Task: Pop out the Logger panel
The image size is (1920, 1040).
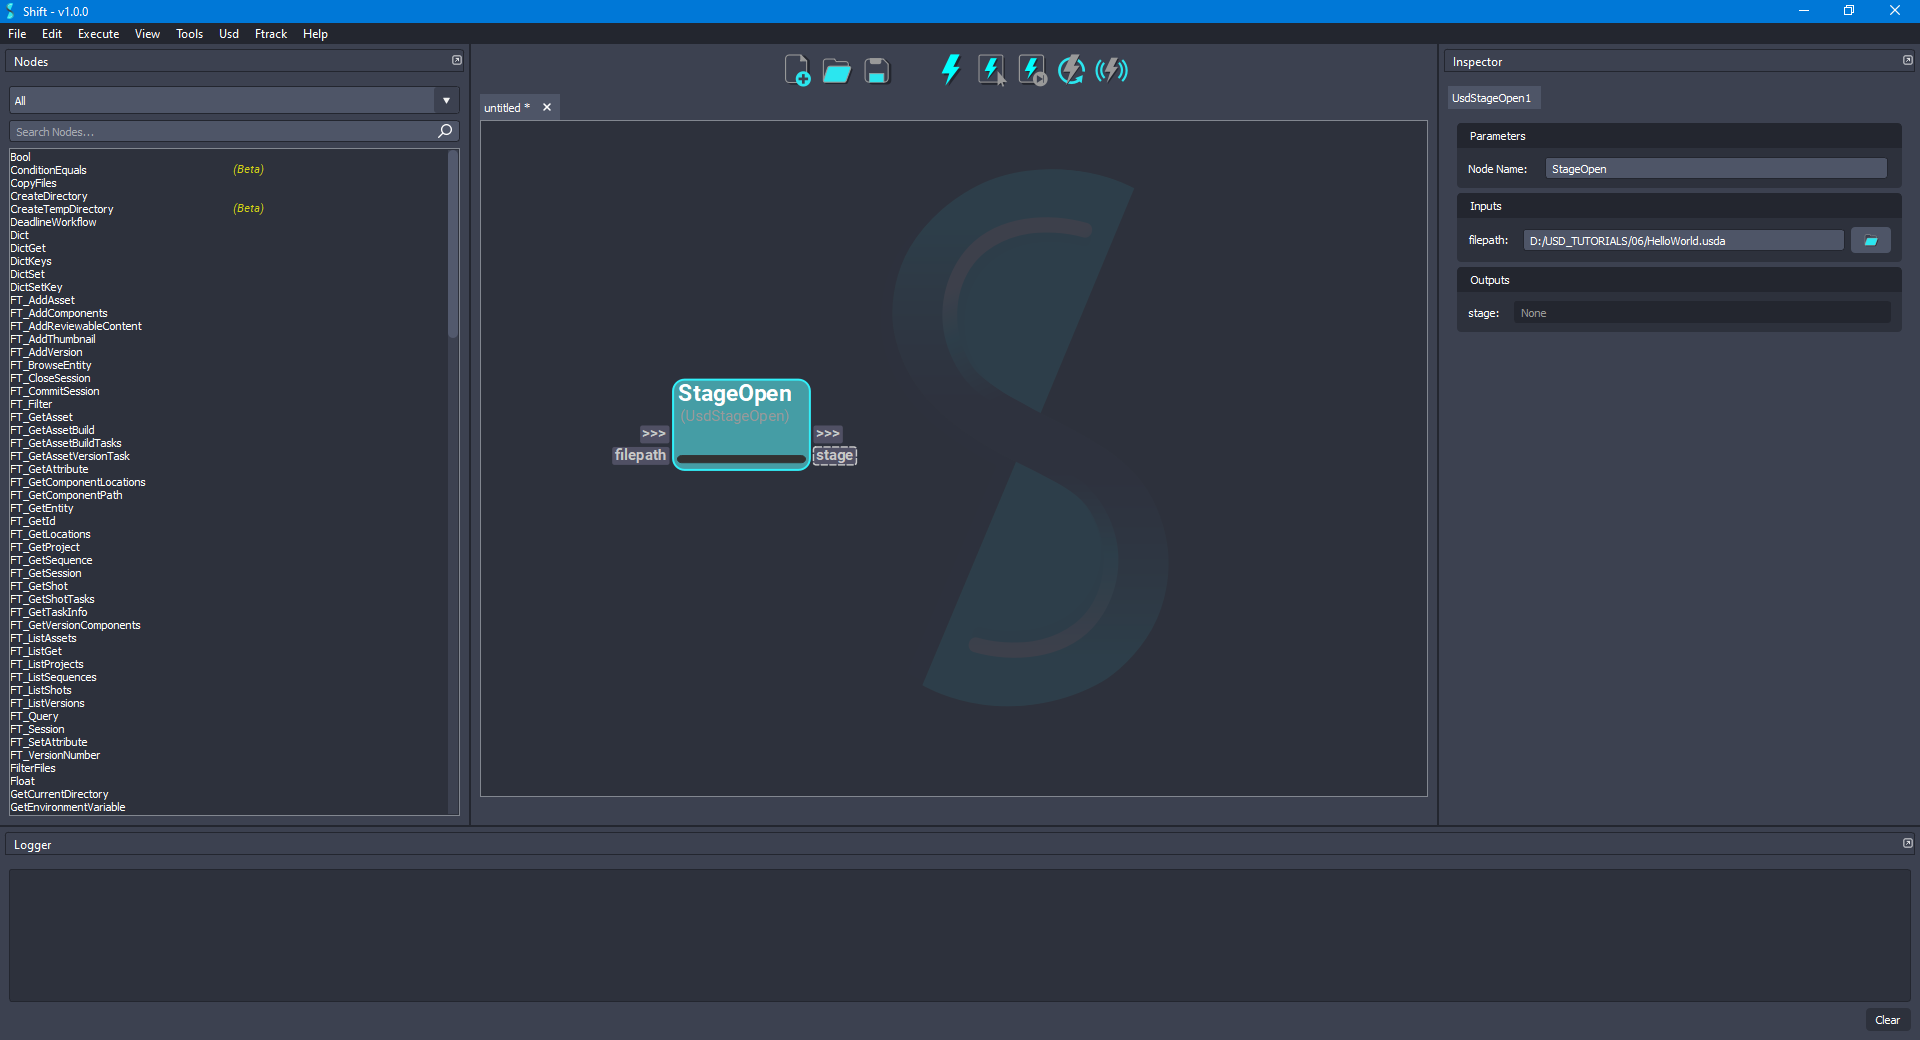Action: tap(1906, 844)
